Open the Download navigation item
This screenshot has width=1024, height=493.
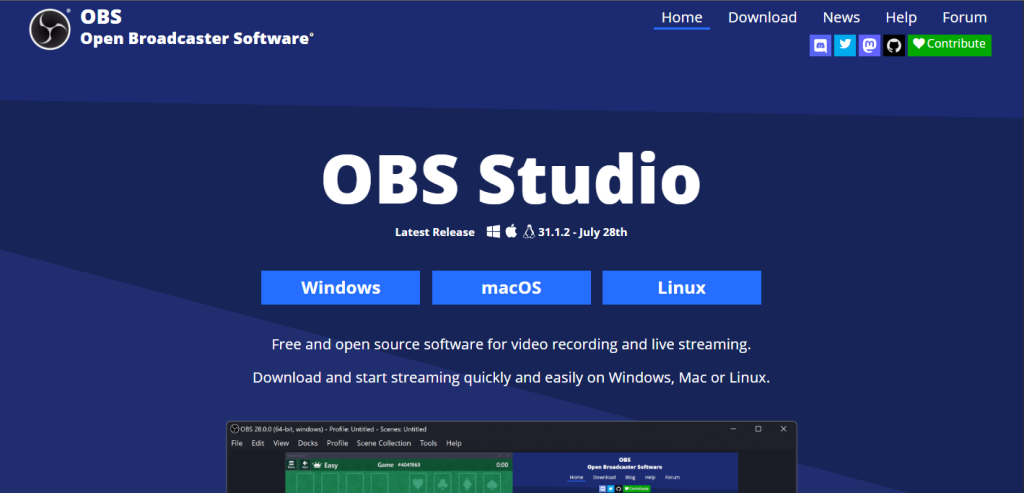[762, 17]
